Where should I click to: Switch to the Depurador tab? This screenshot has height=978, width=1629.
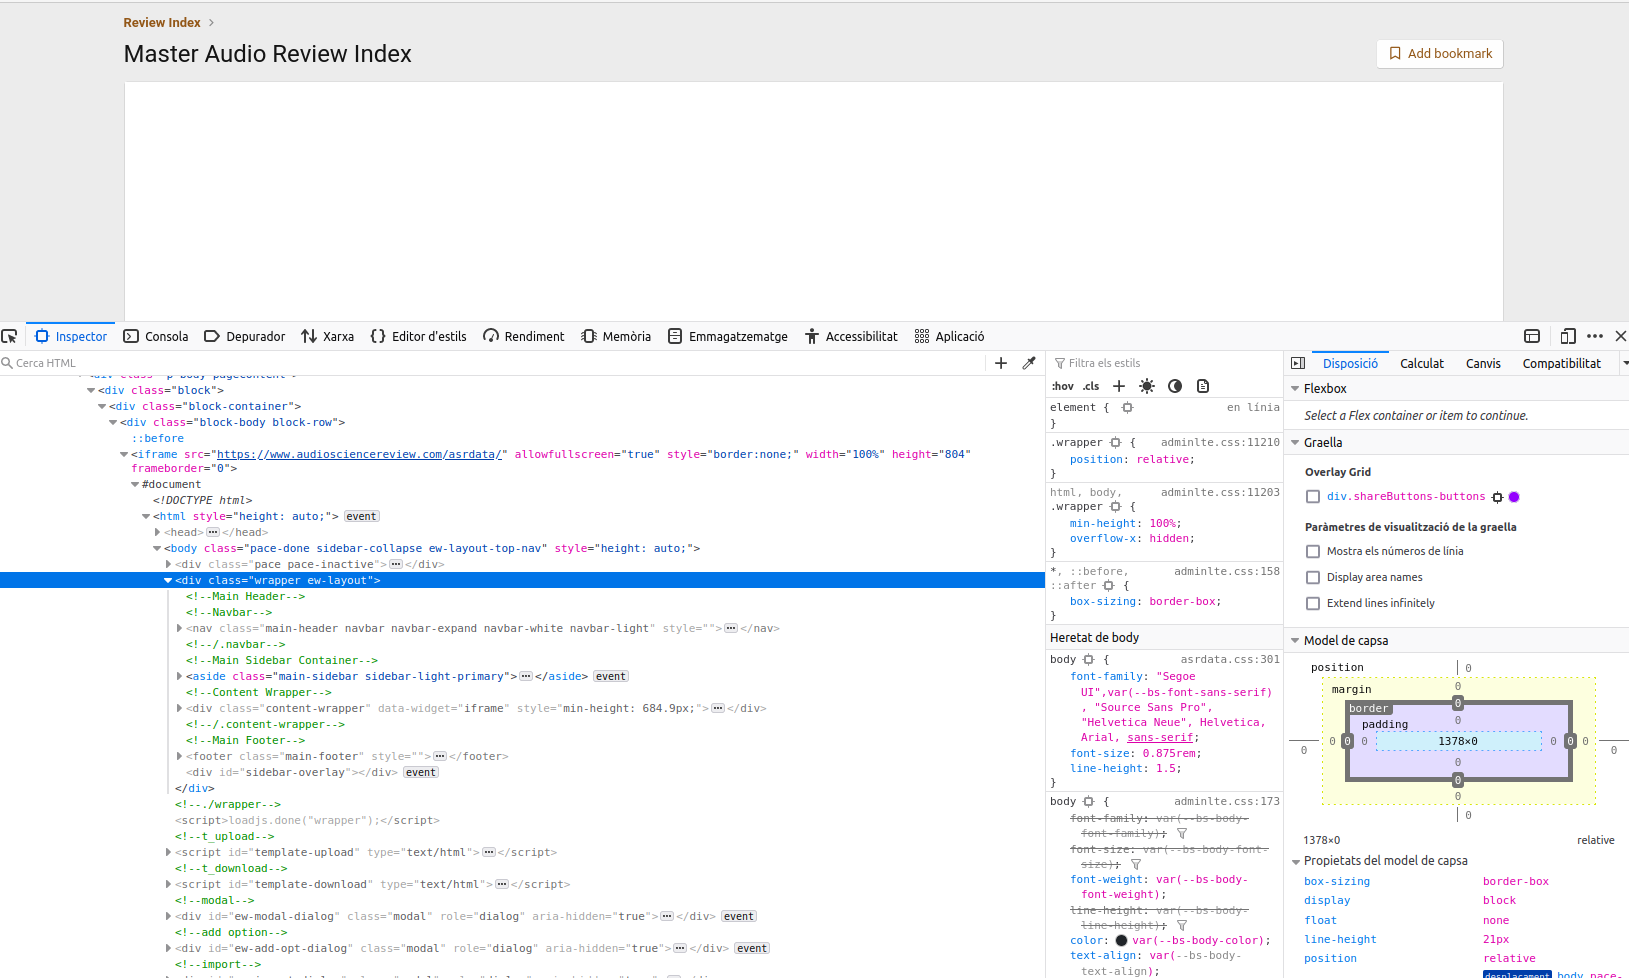coord(245,336)
